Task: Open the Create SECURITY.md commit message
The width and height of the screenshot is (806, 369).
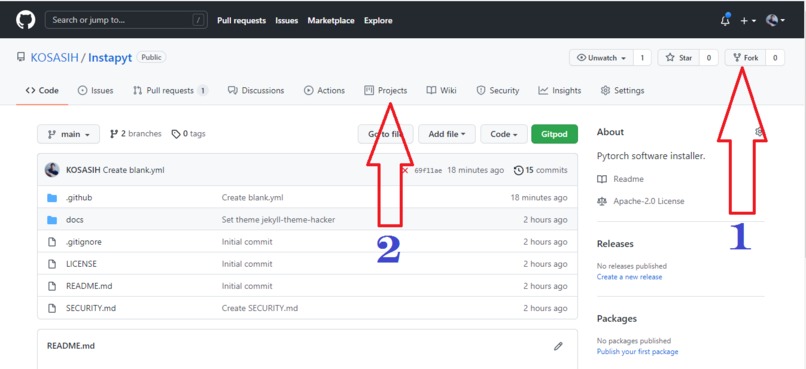Action: [260, 308]
